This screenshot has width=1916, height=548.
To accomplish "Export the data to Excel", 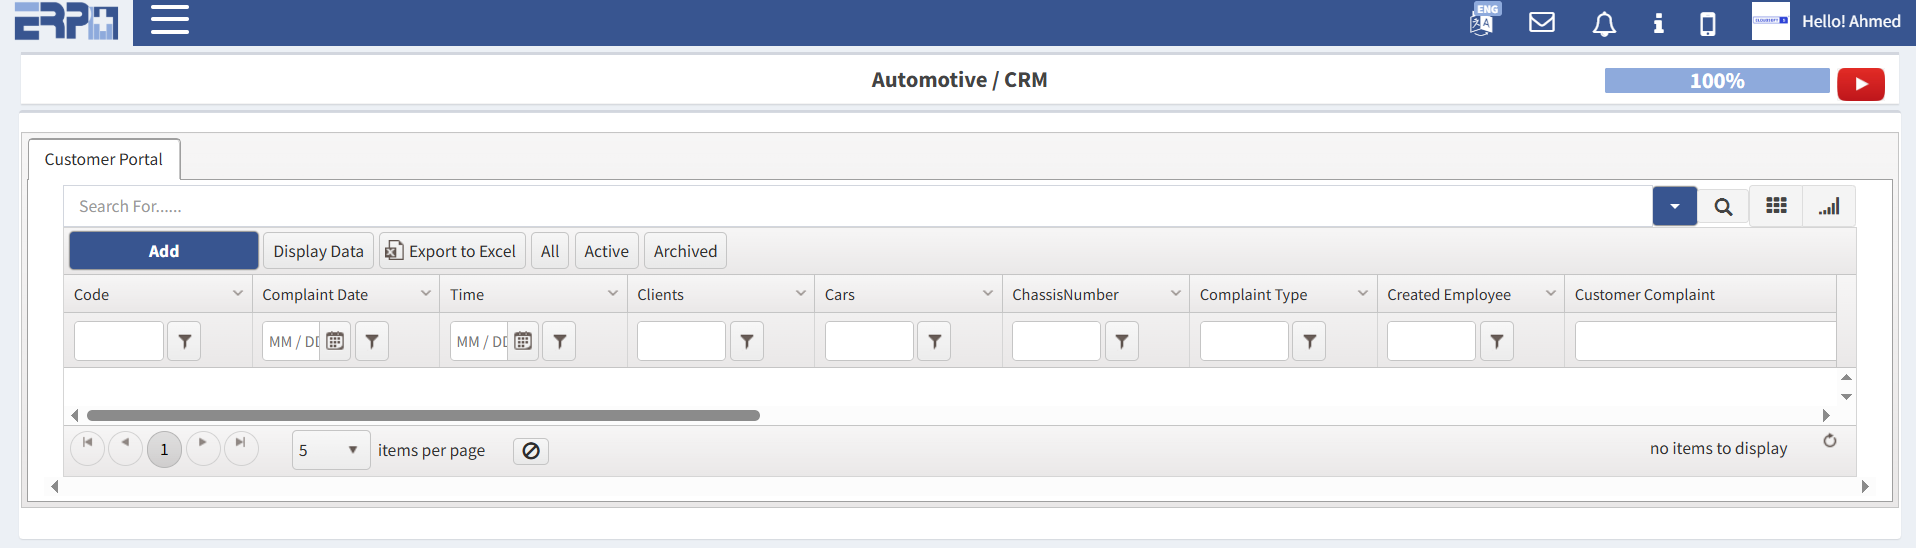I will coord(451,251).
